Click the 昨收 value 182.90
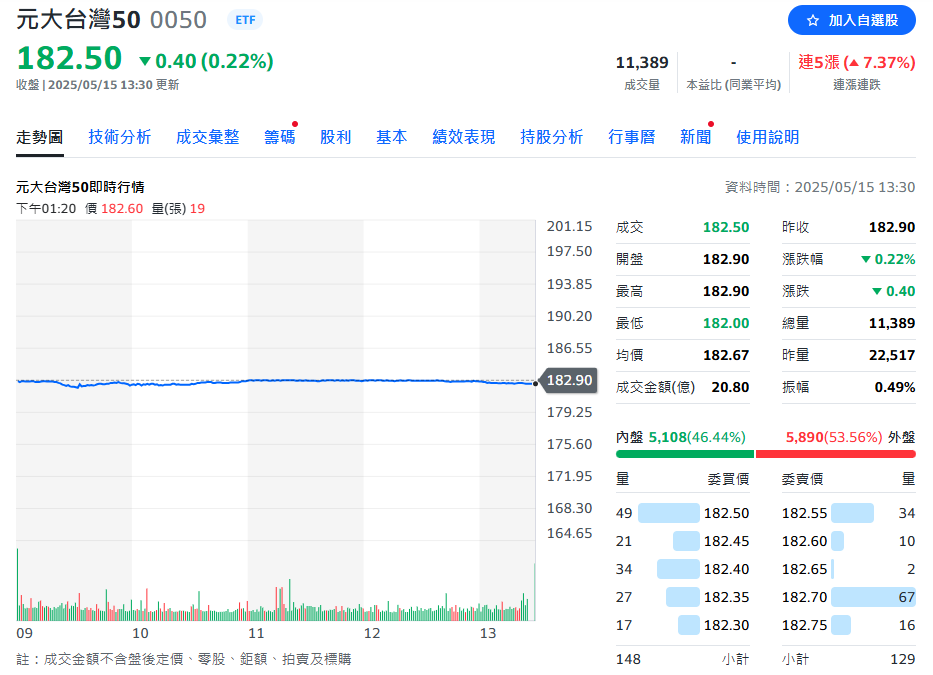Image resolution: width=933 pixels, height=675 pixels. coord(891,227)
